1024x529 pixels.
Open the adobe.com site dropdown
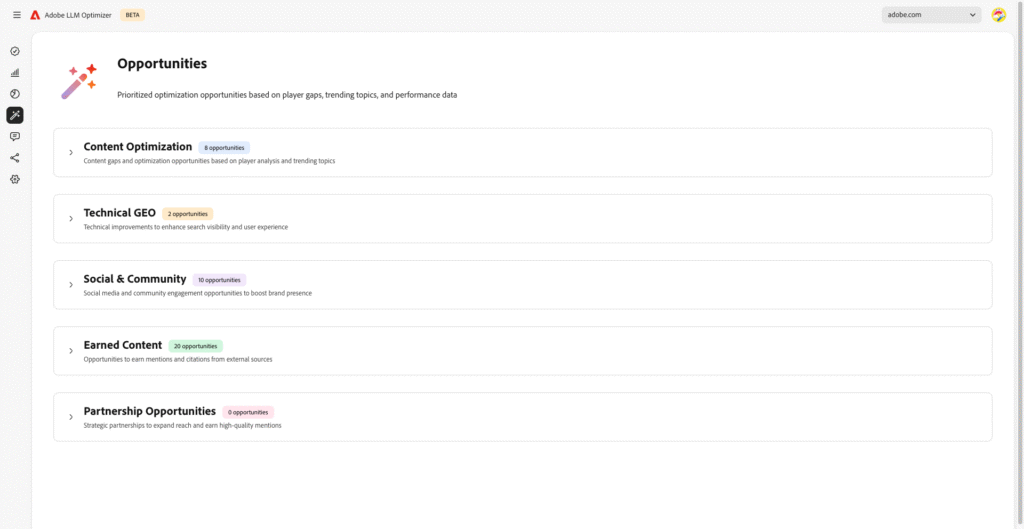931,15
